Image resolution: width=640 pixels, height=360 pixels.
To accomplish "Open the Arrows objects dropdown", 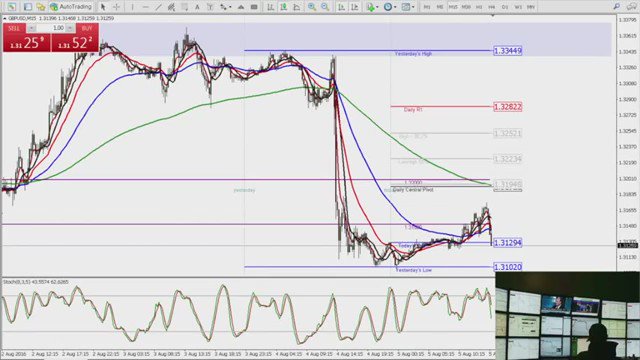I will coord(225,7).
